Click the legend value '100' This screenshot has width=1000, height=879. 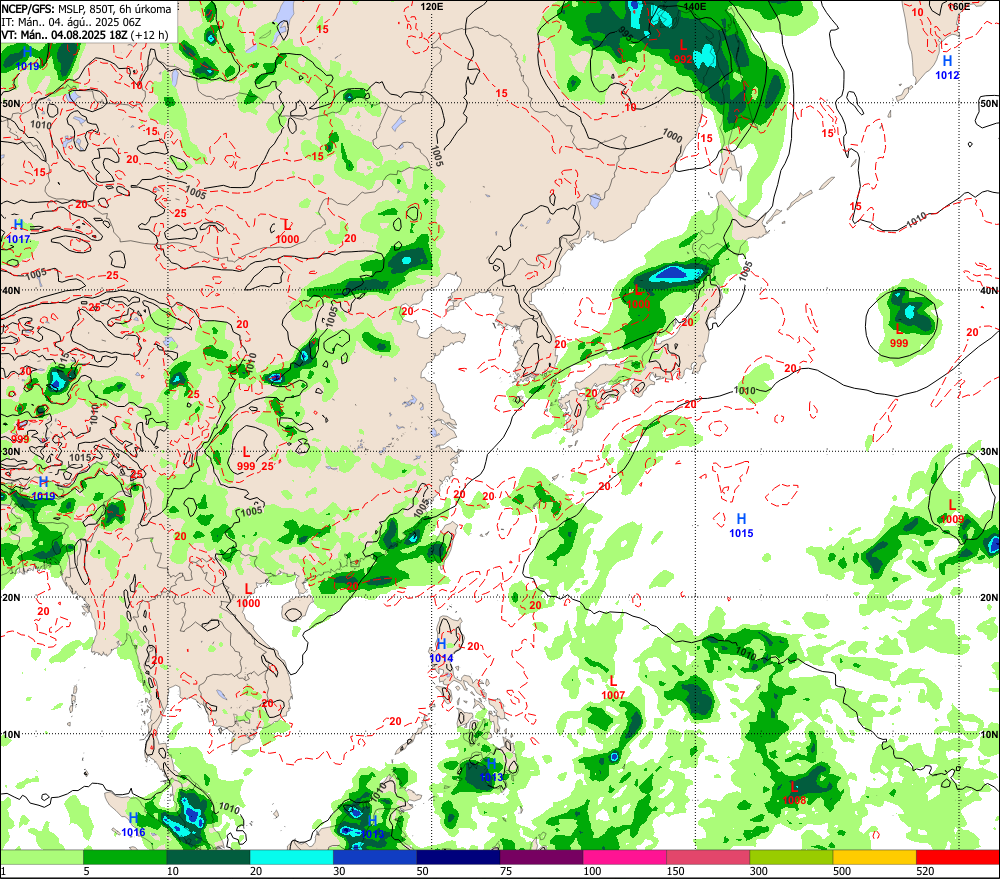(592, 871)
